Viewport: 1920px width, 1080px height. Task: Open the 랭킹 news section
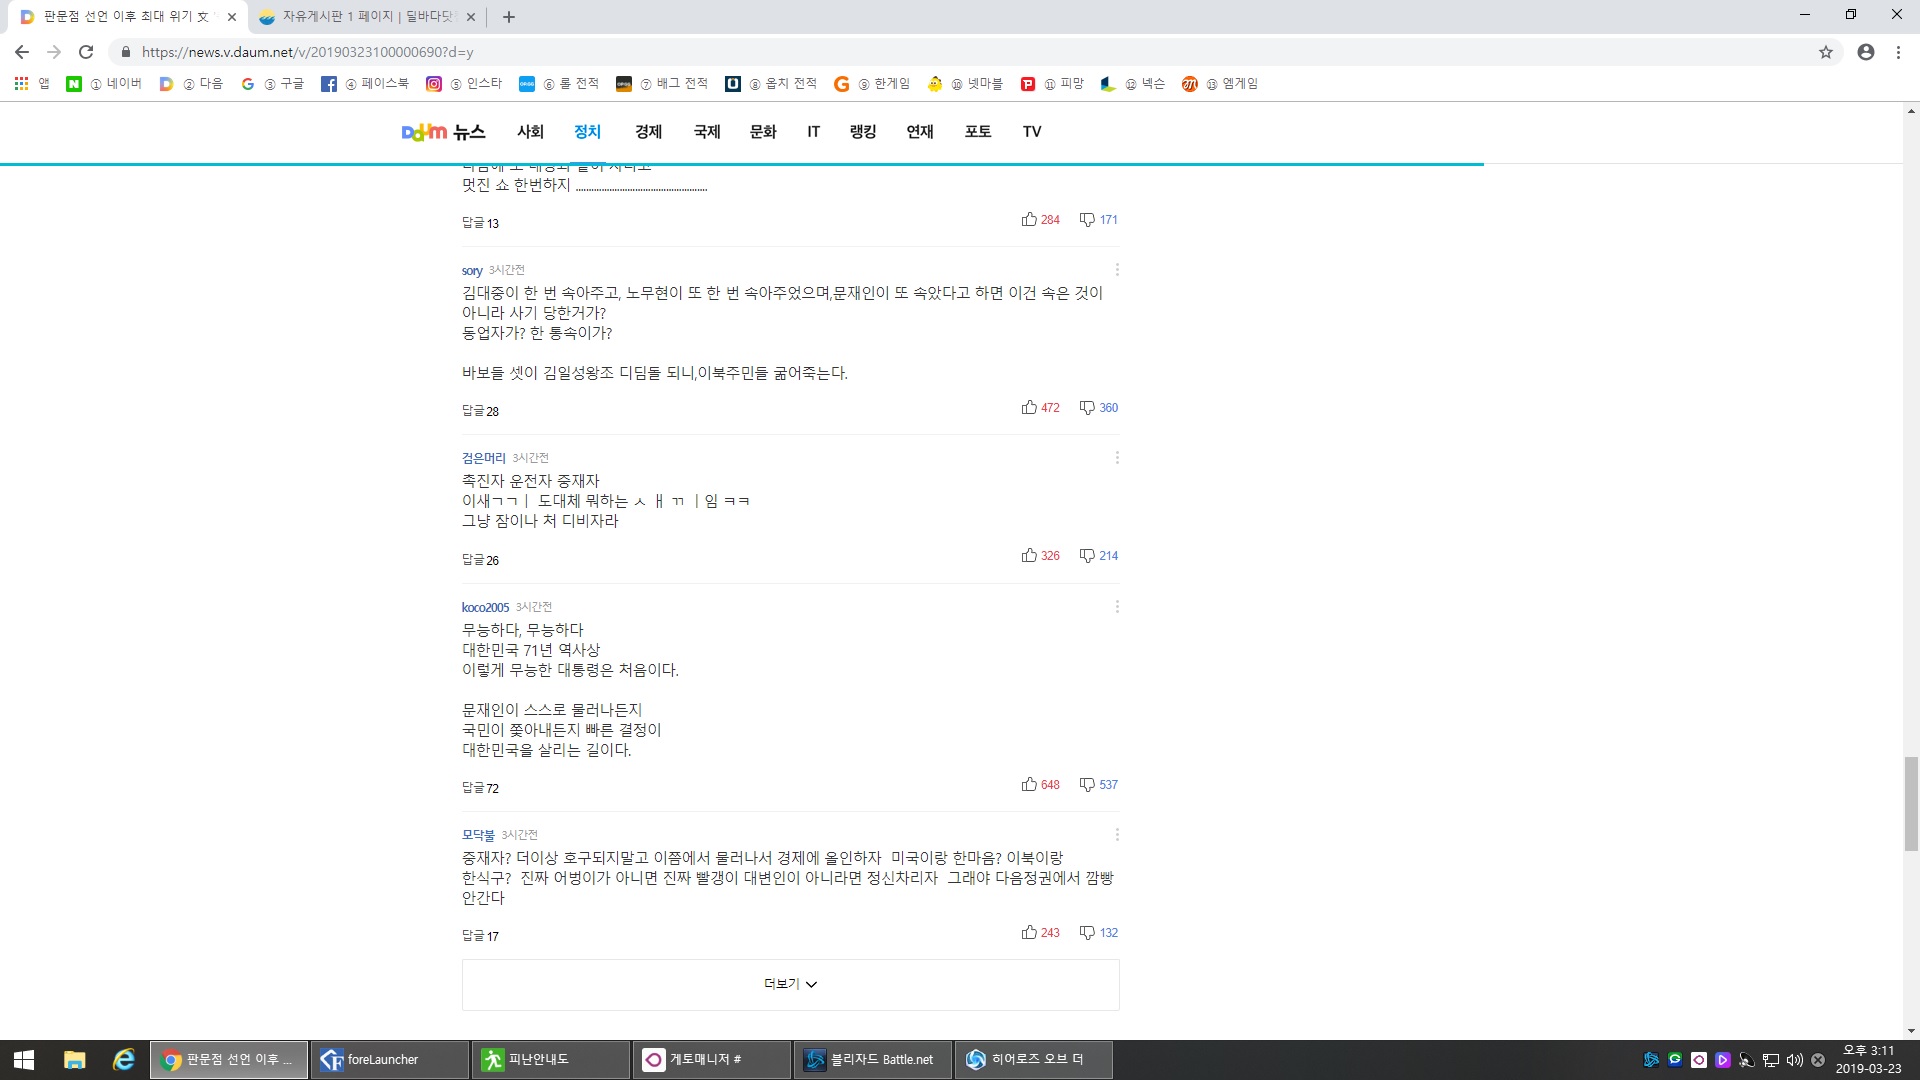863,132
